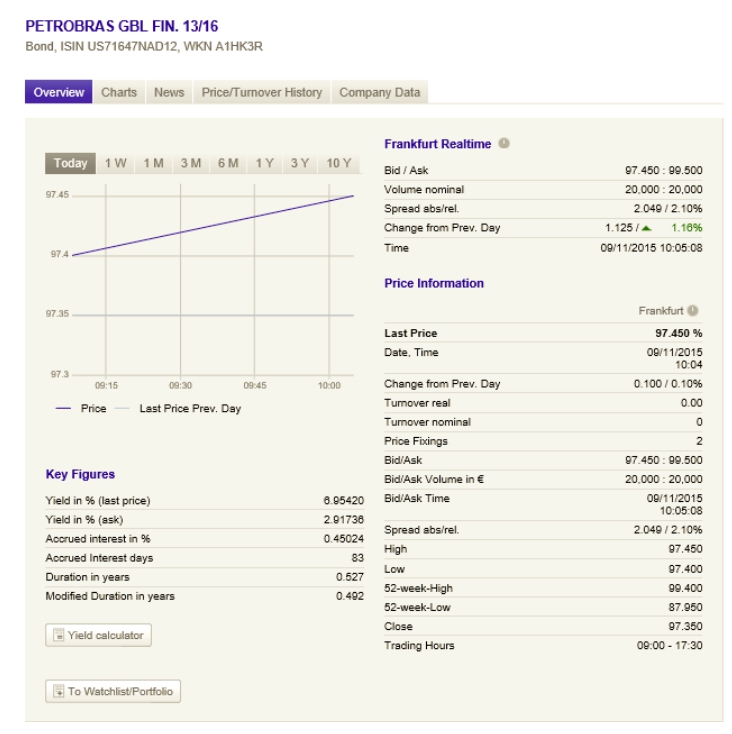
Task: Click the Frankfurt Realtime heading
Action: [x=438, y=144]
